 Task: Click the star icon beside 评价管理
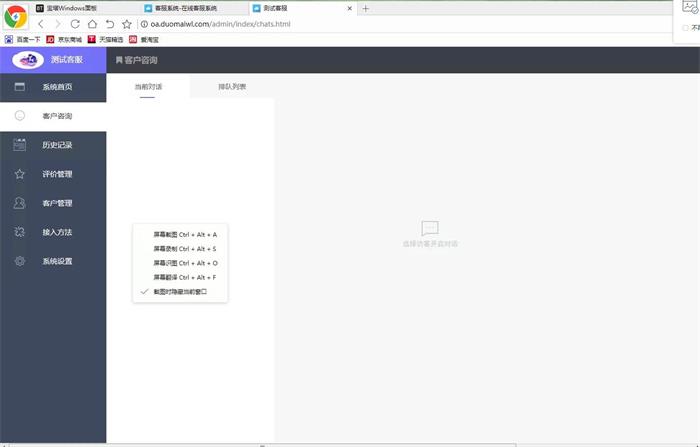(x=20, y=174)
